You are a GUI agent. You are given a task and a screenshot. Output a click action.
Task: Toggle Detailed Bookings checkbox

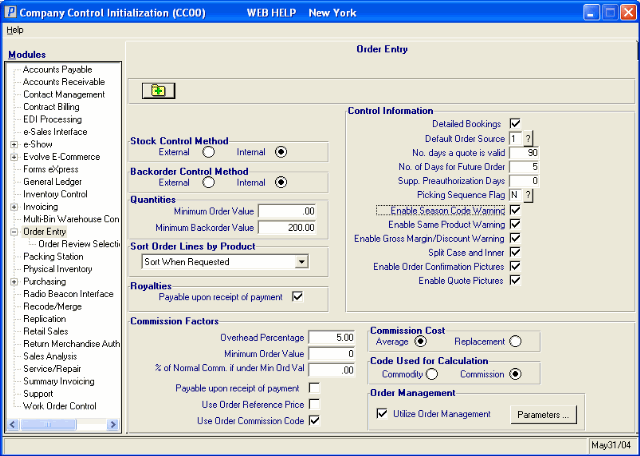tap(515, 123)
